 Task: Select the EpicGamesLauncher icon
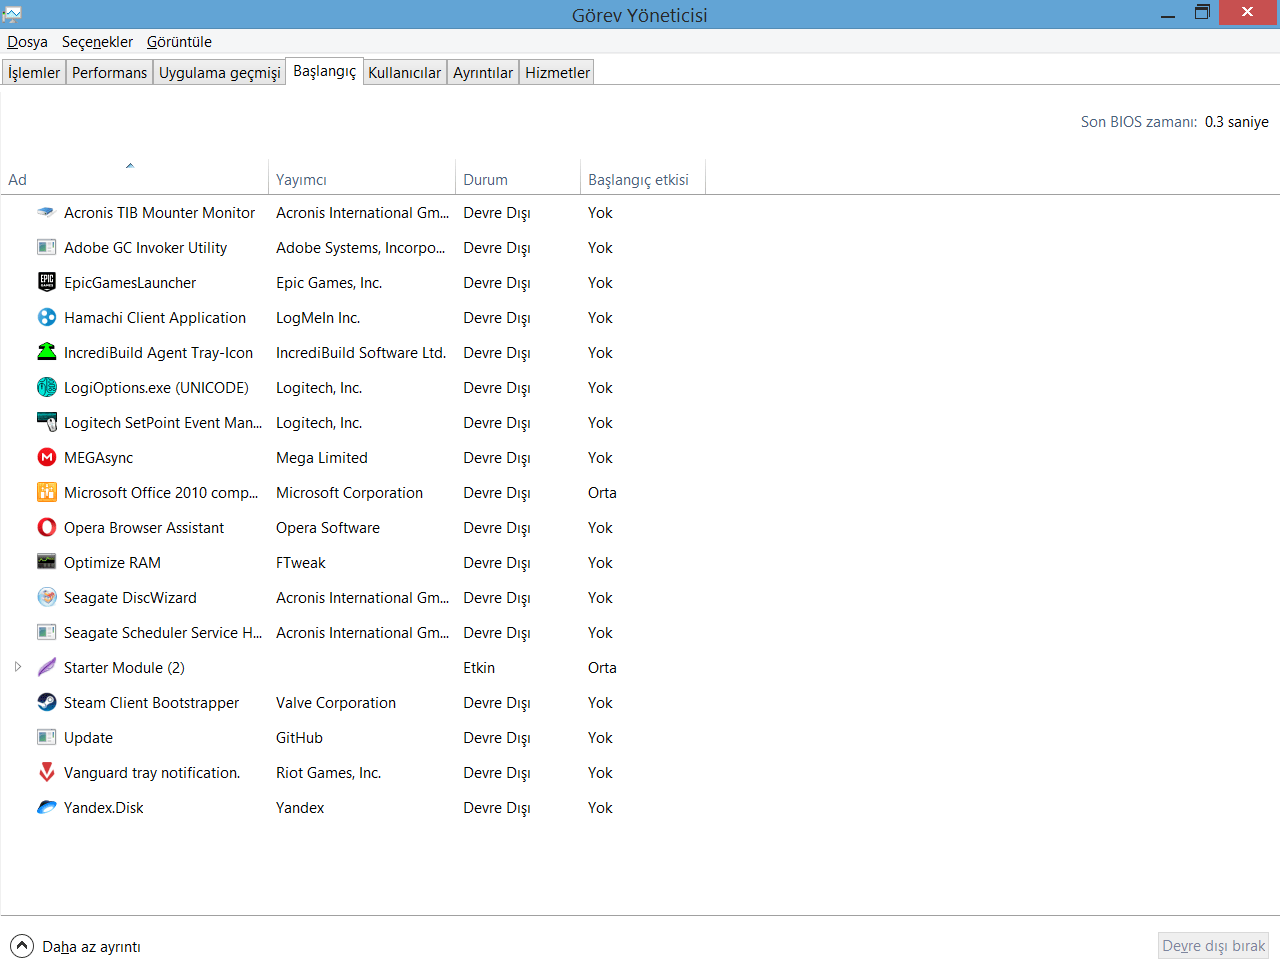tap(46, 282)
